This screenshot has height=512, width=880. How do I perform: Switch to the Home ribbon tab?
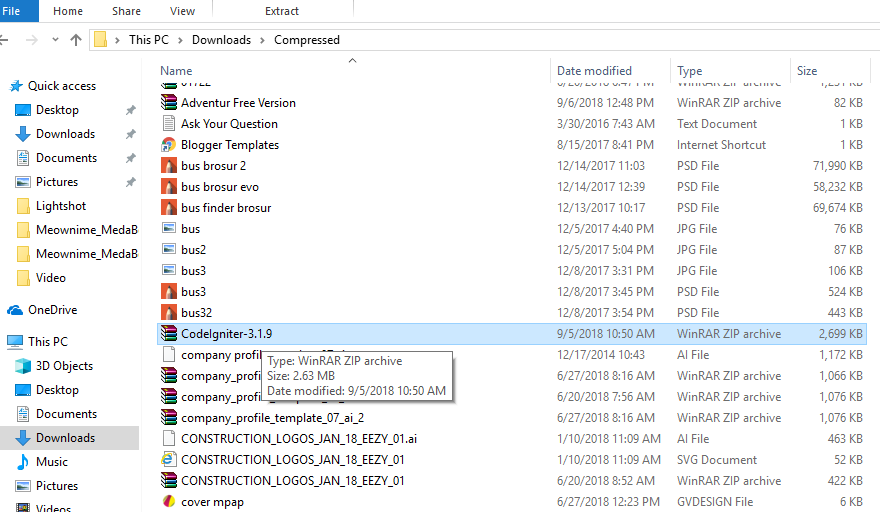(x=68, y=11)
